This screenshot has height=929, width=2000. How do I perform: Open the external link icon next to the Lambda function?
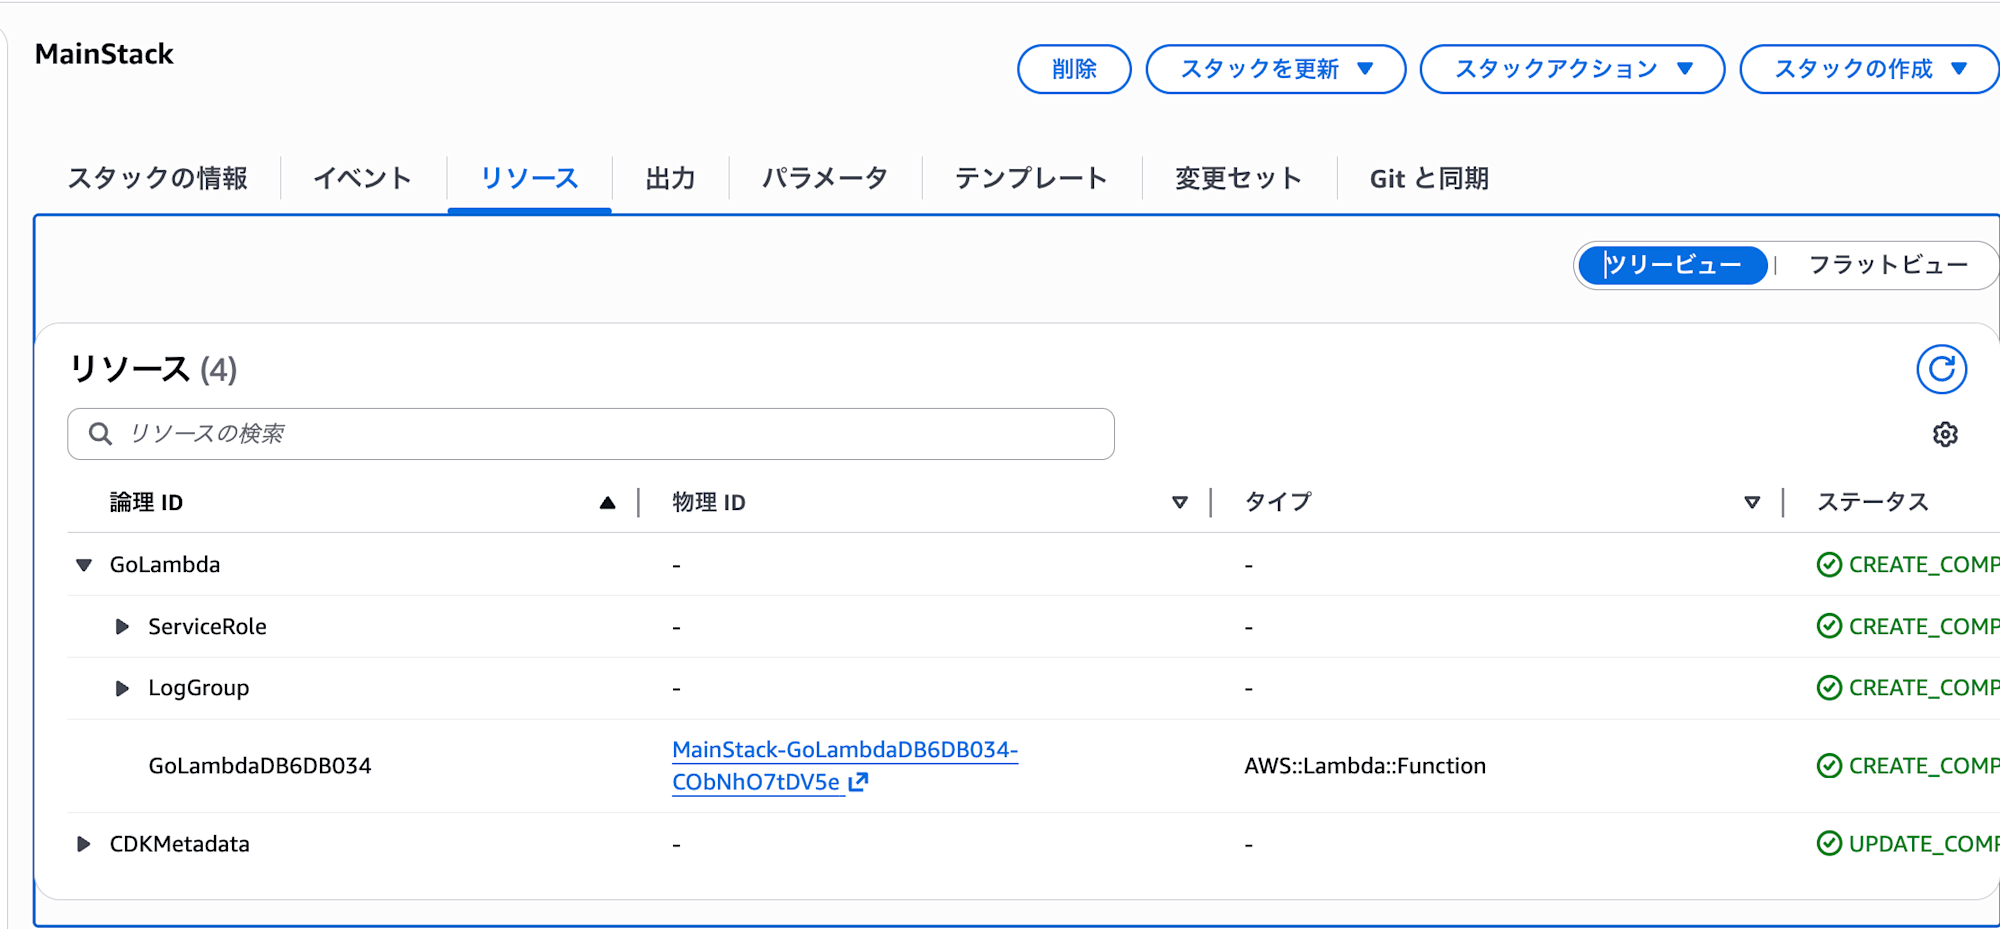click(x=858, y=783)
